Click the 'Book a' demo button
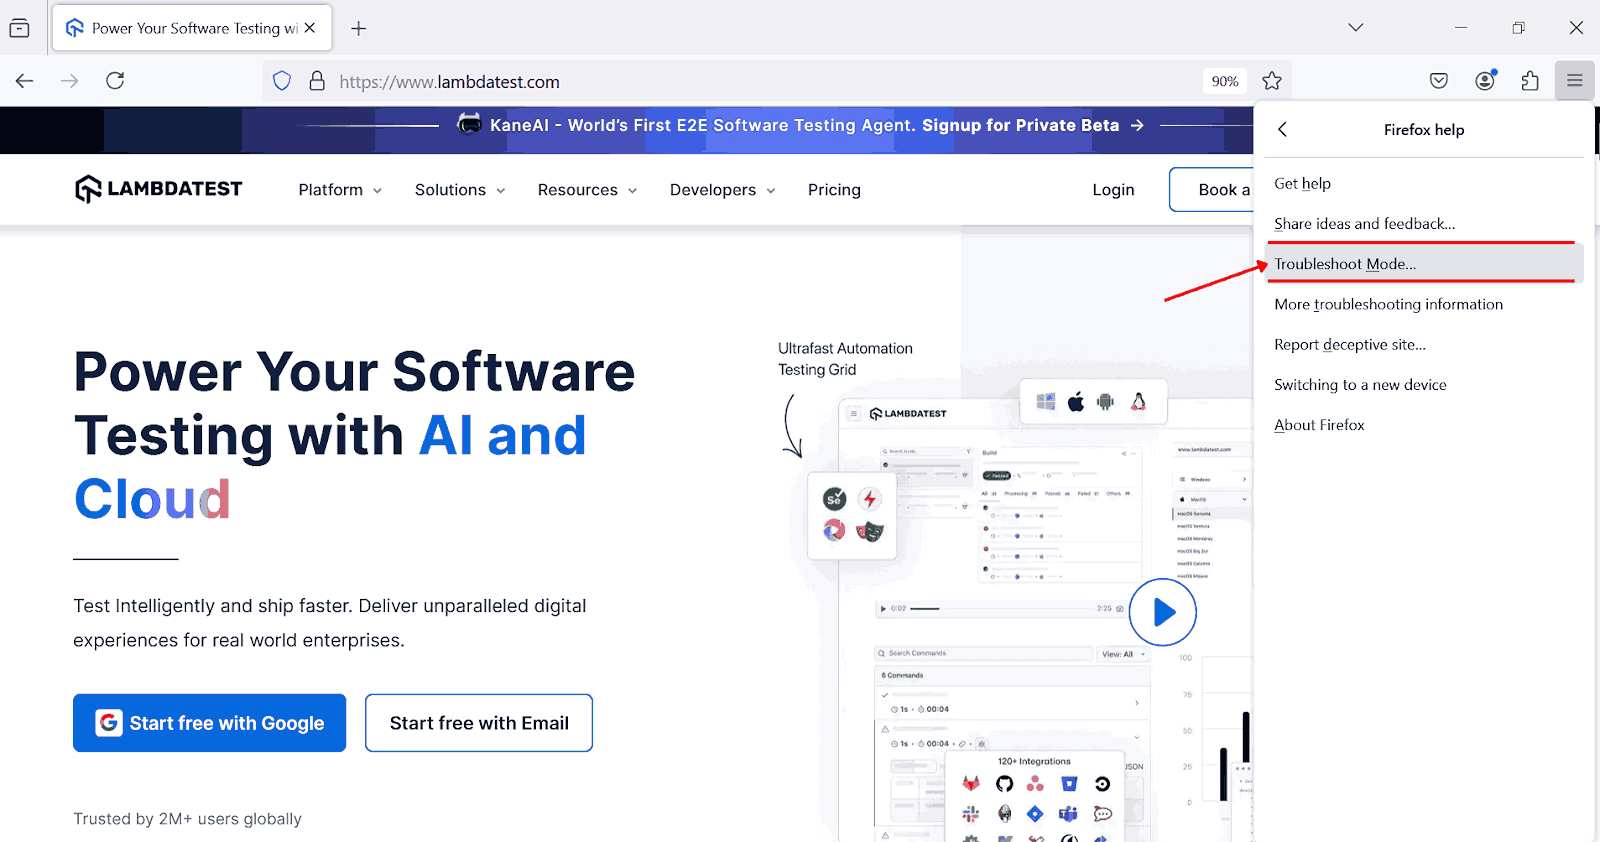The width and height of the screenshot is (1600, 842). (x=1212, y=190)
